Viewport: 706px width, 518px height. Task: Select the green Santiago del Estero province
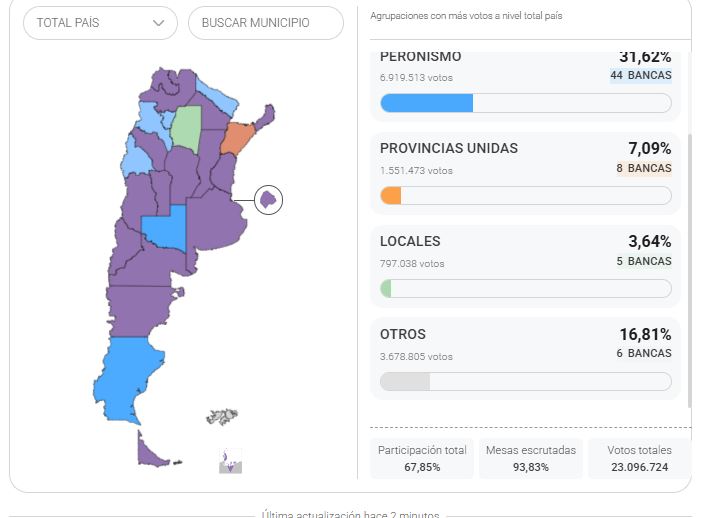tap(186, 128)
